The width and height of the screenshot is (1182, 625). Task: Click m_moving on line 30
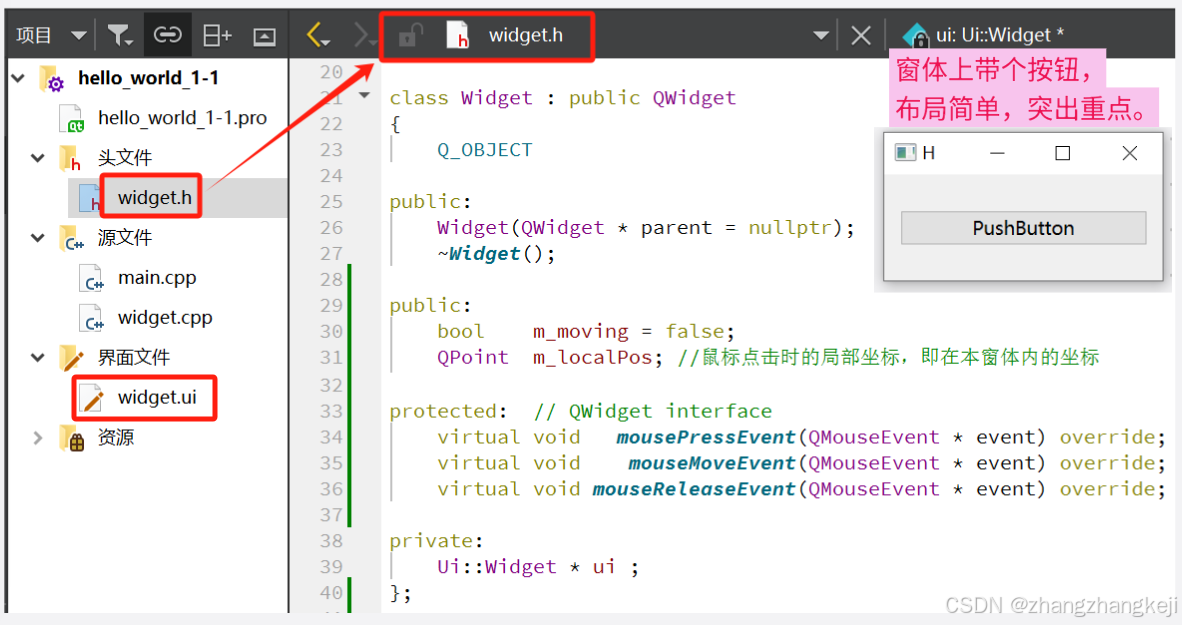580,332
